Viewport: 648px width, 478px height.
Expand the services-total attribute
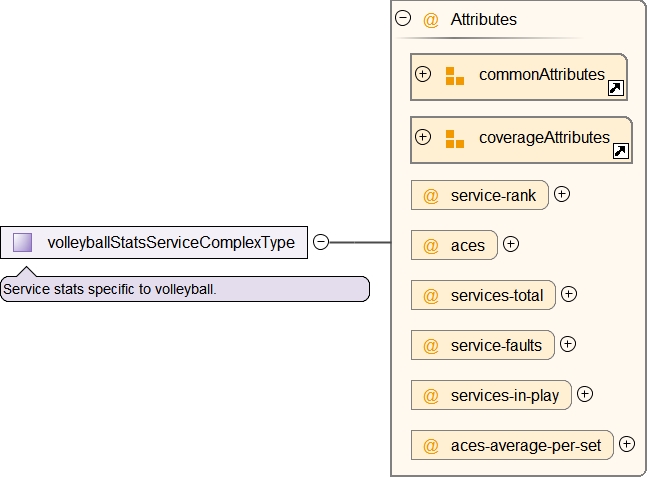pos(569,294)
